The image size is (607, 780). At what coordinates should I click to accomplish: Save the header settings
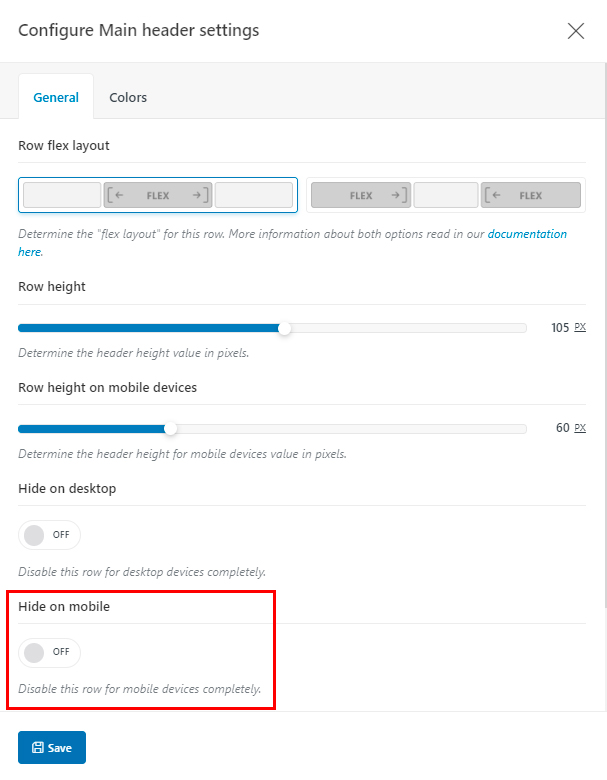(x=52, y=748)
